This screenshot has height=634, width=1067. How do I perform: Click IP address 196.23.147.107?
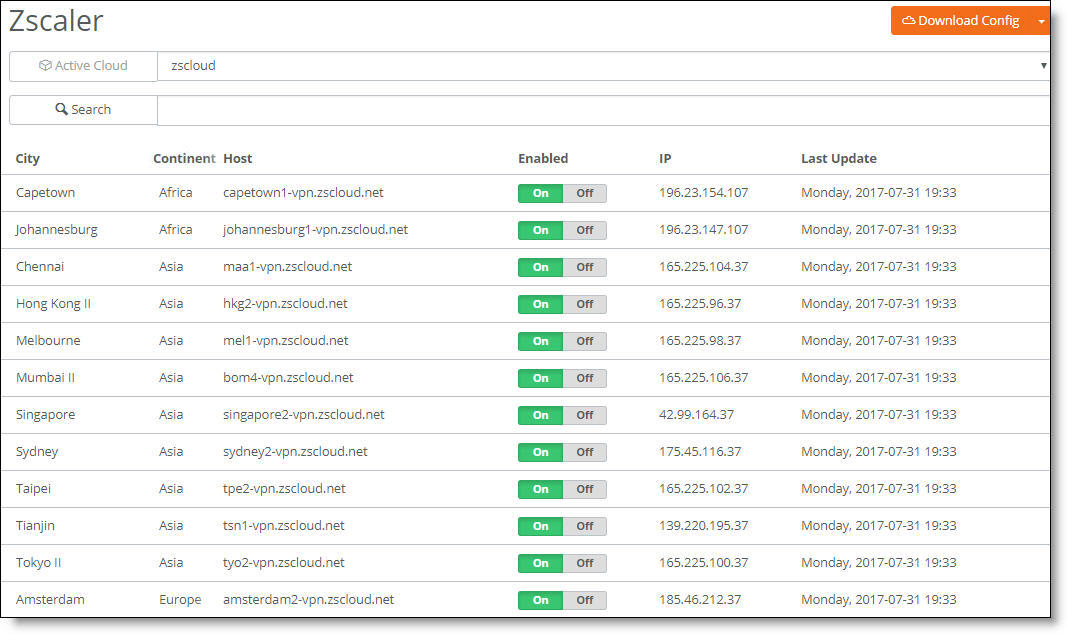[x=703, y=229]
